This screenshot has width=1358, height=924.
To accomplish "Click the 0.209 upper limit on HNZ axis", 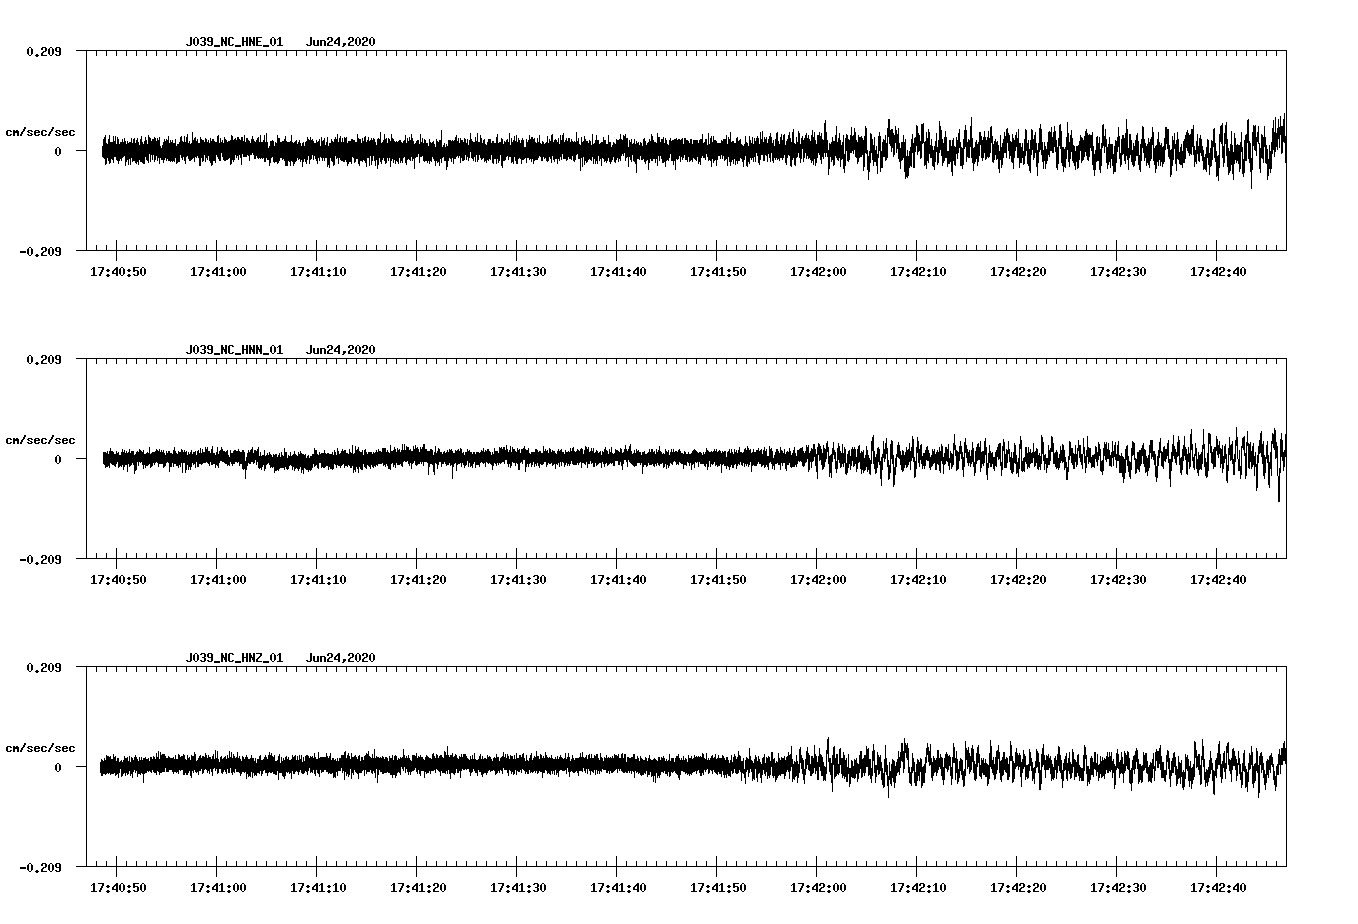I will [43, 667].
